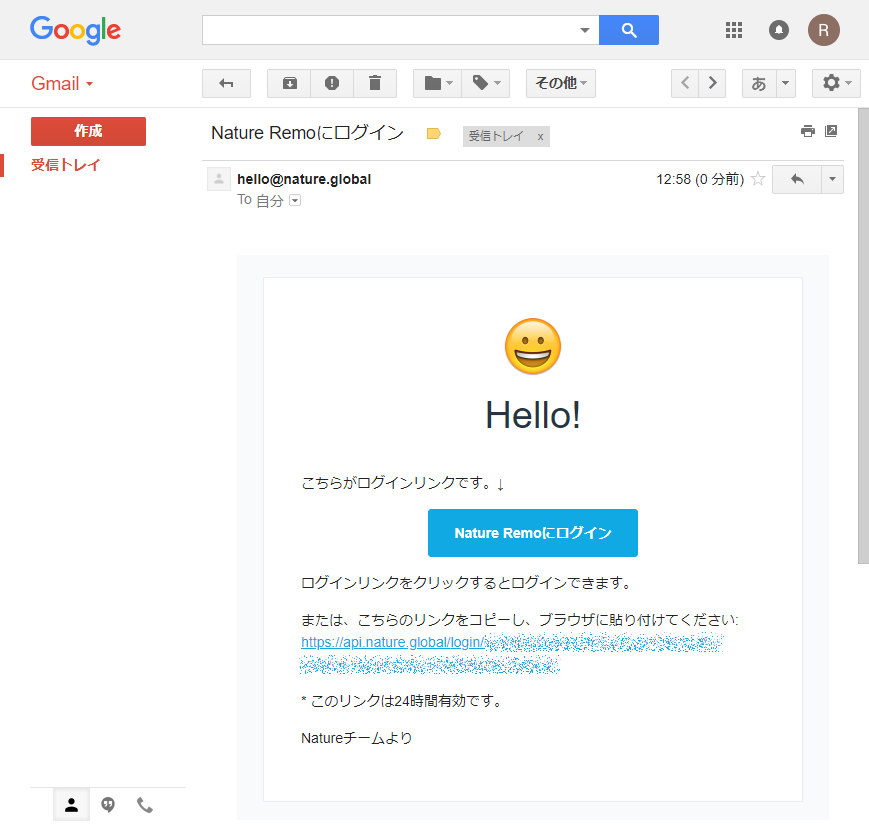
Task: Click the Nature Remoにログイン button
Action: [x=532, y=533]
